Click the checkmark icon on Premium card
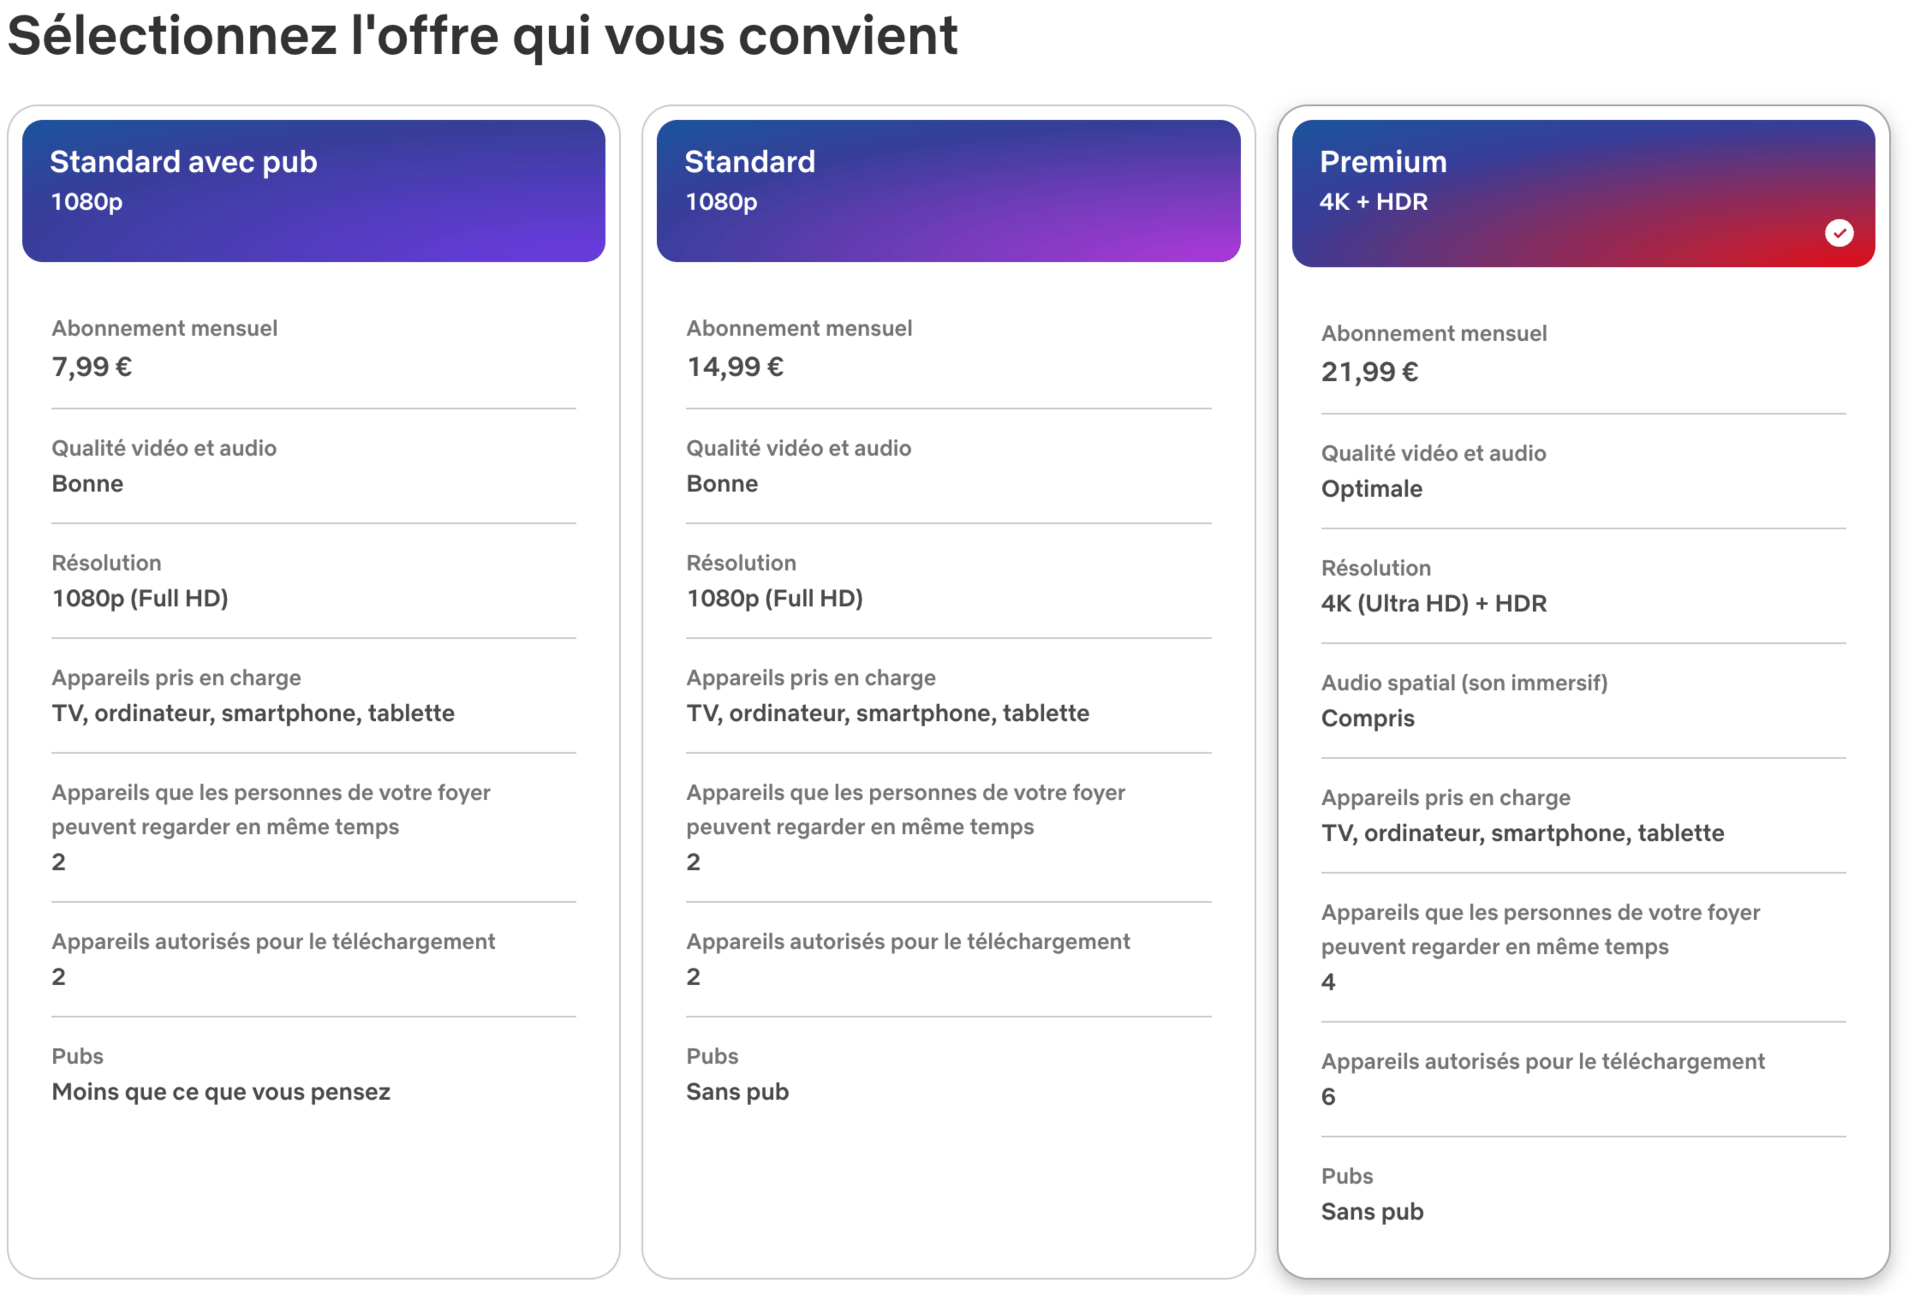The image size is (1920, 1295). (1838, 233)
